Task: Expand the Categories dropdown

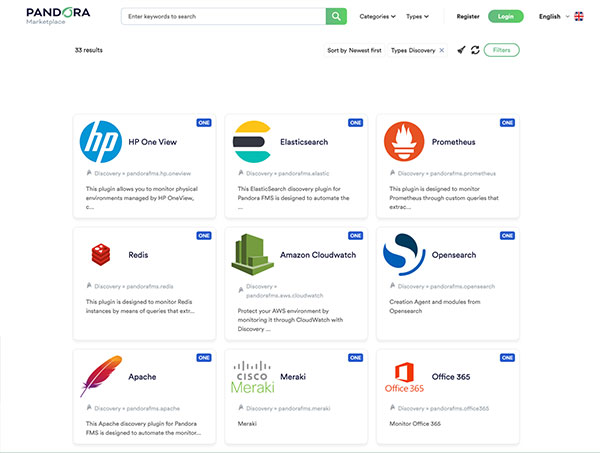Action: coord(377,16)
